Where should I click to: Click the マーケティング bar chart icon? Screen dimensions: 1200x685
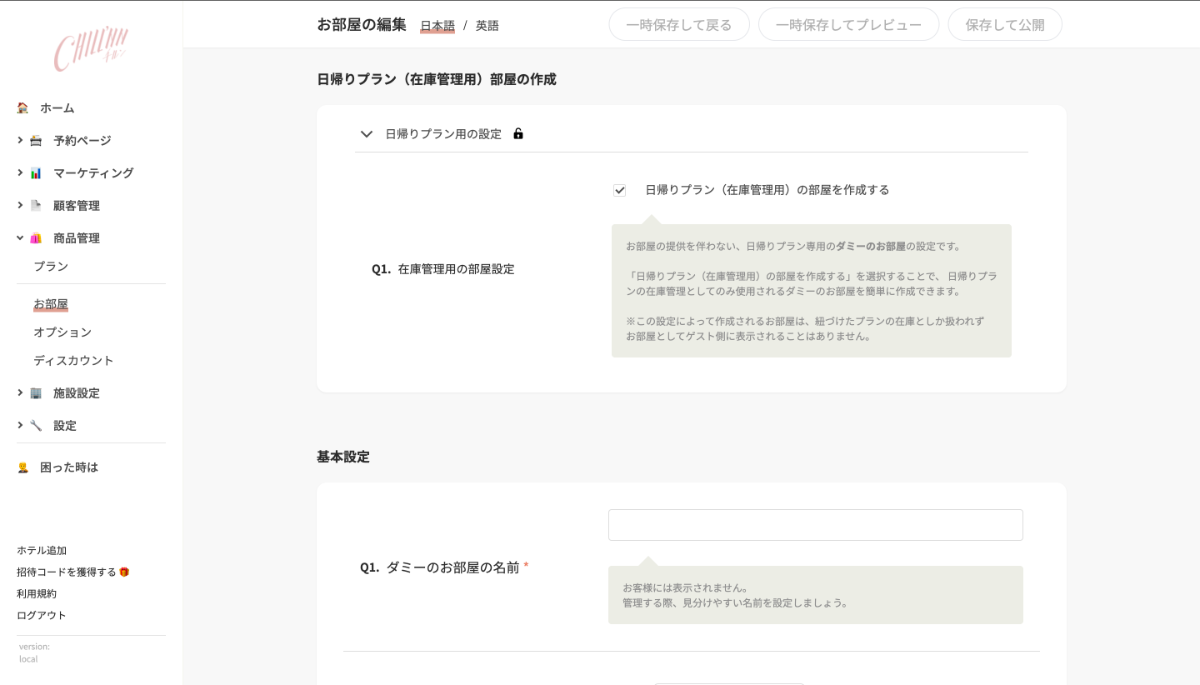(36, 173)
